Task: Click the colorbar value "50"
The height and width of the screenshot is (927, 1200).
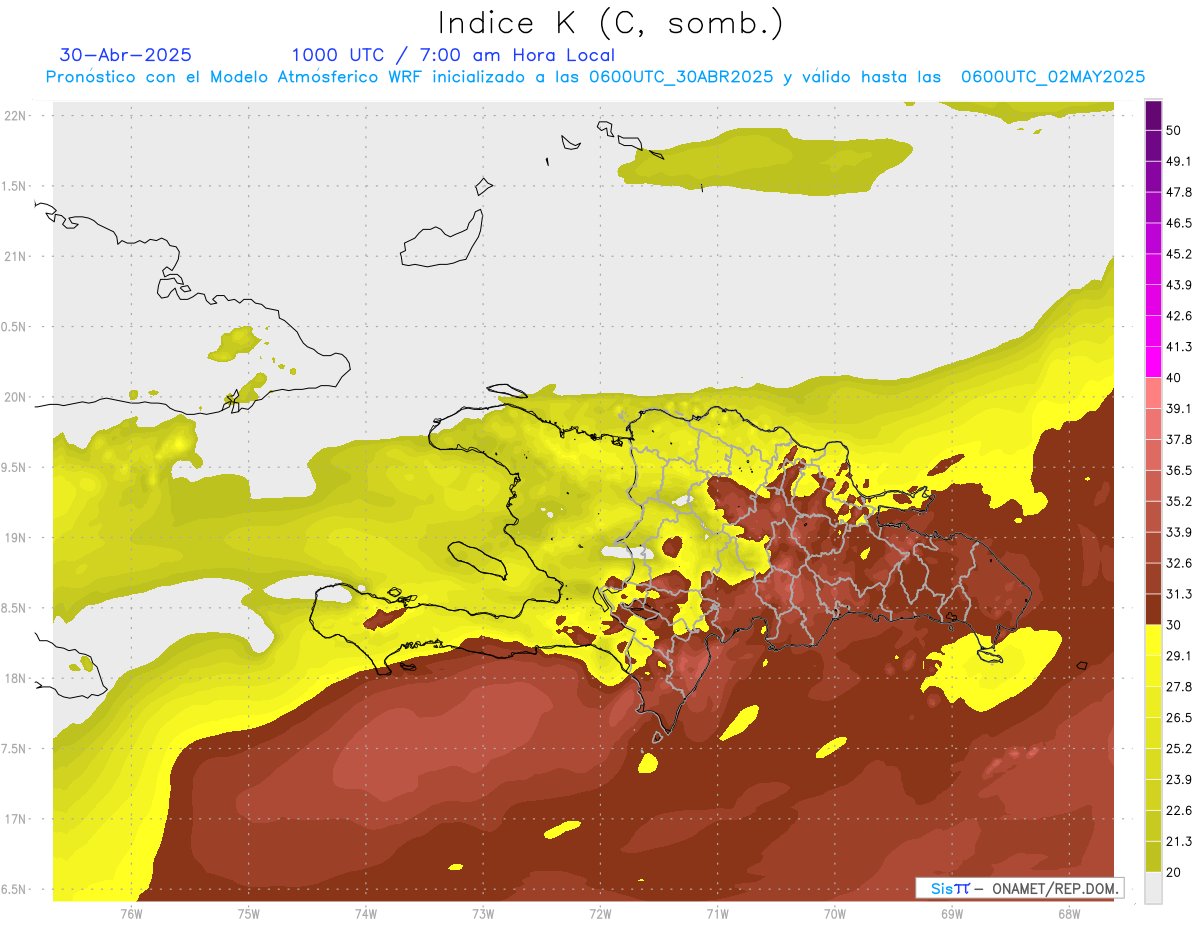Action: click(x=1174, y=130)
